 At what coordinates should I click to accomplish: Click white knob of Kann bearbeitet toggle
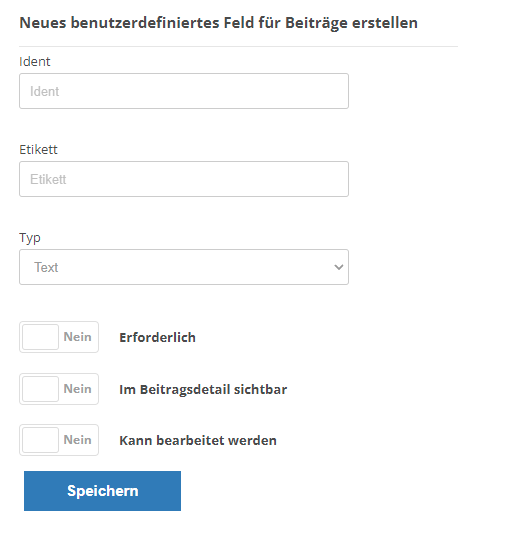click(x=41, y=440)
